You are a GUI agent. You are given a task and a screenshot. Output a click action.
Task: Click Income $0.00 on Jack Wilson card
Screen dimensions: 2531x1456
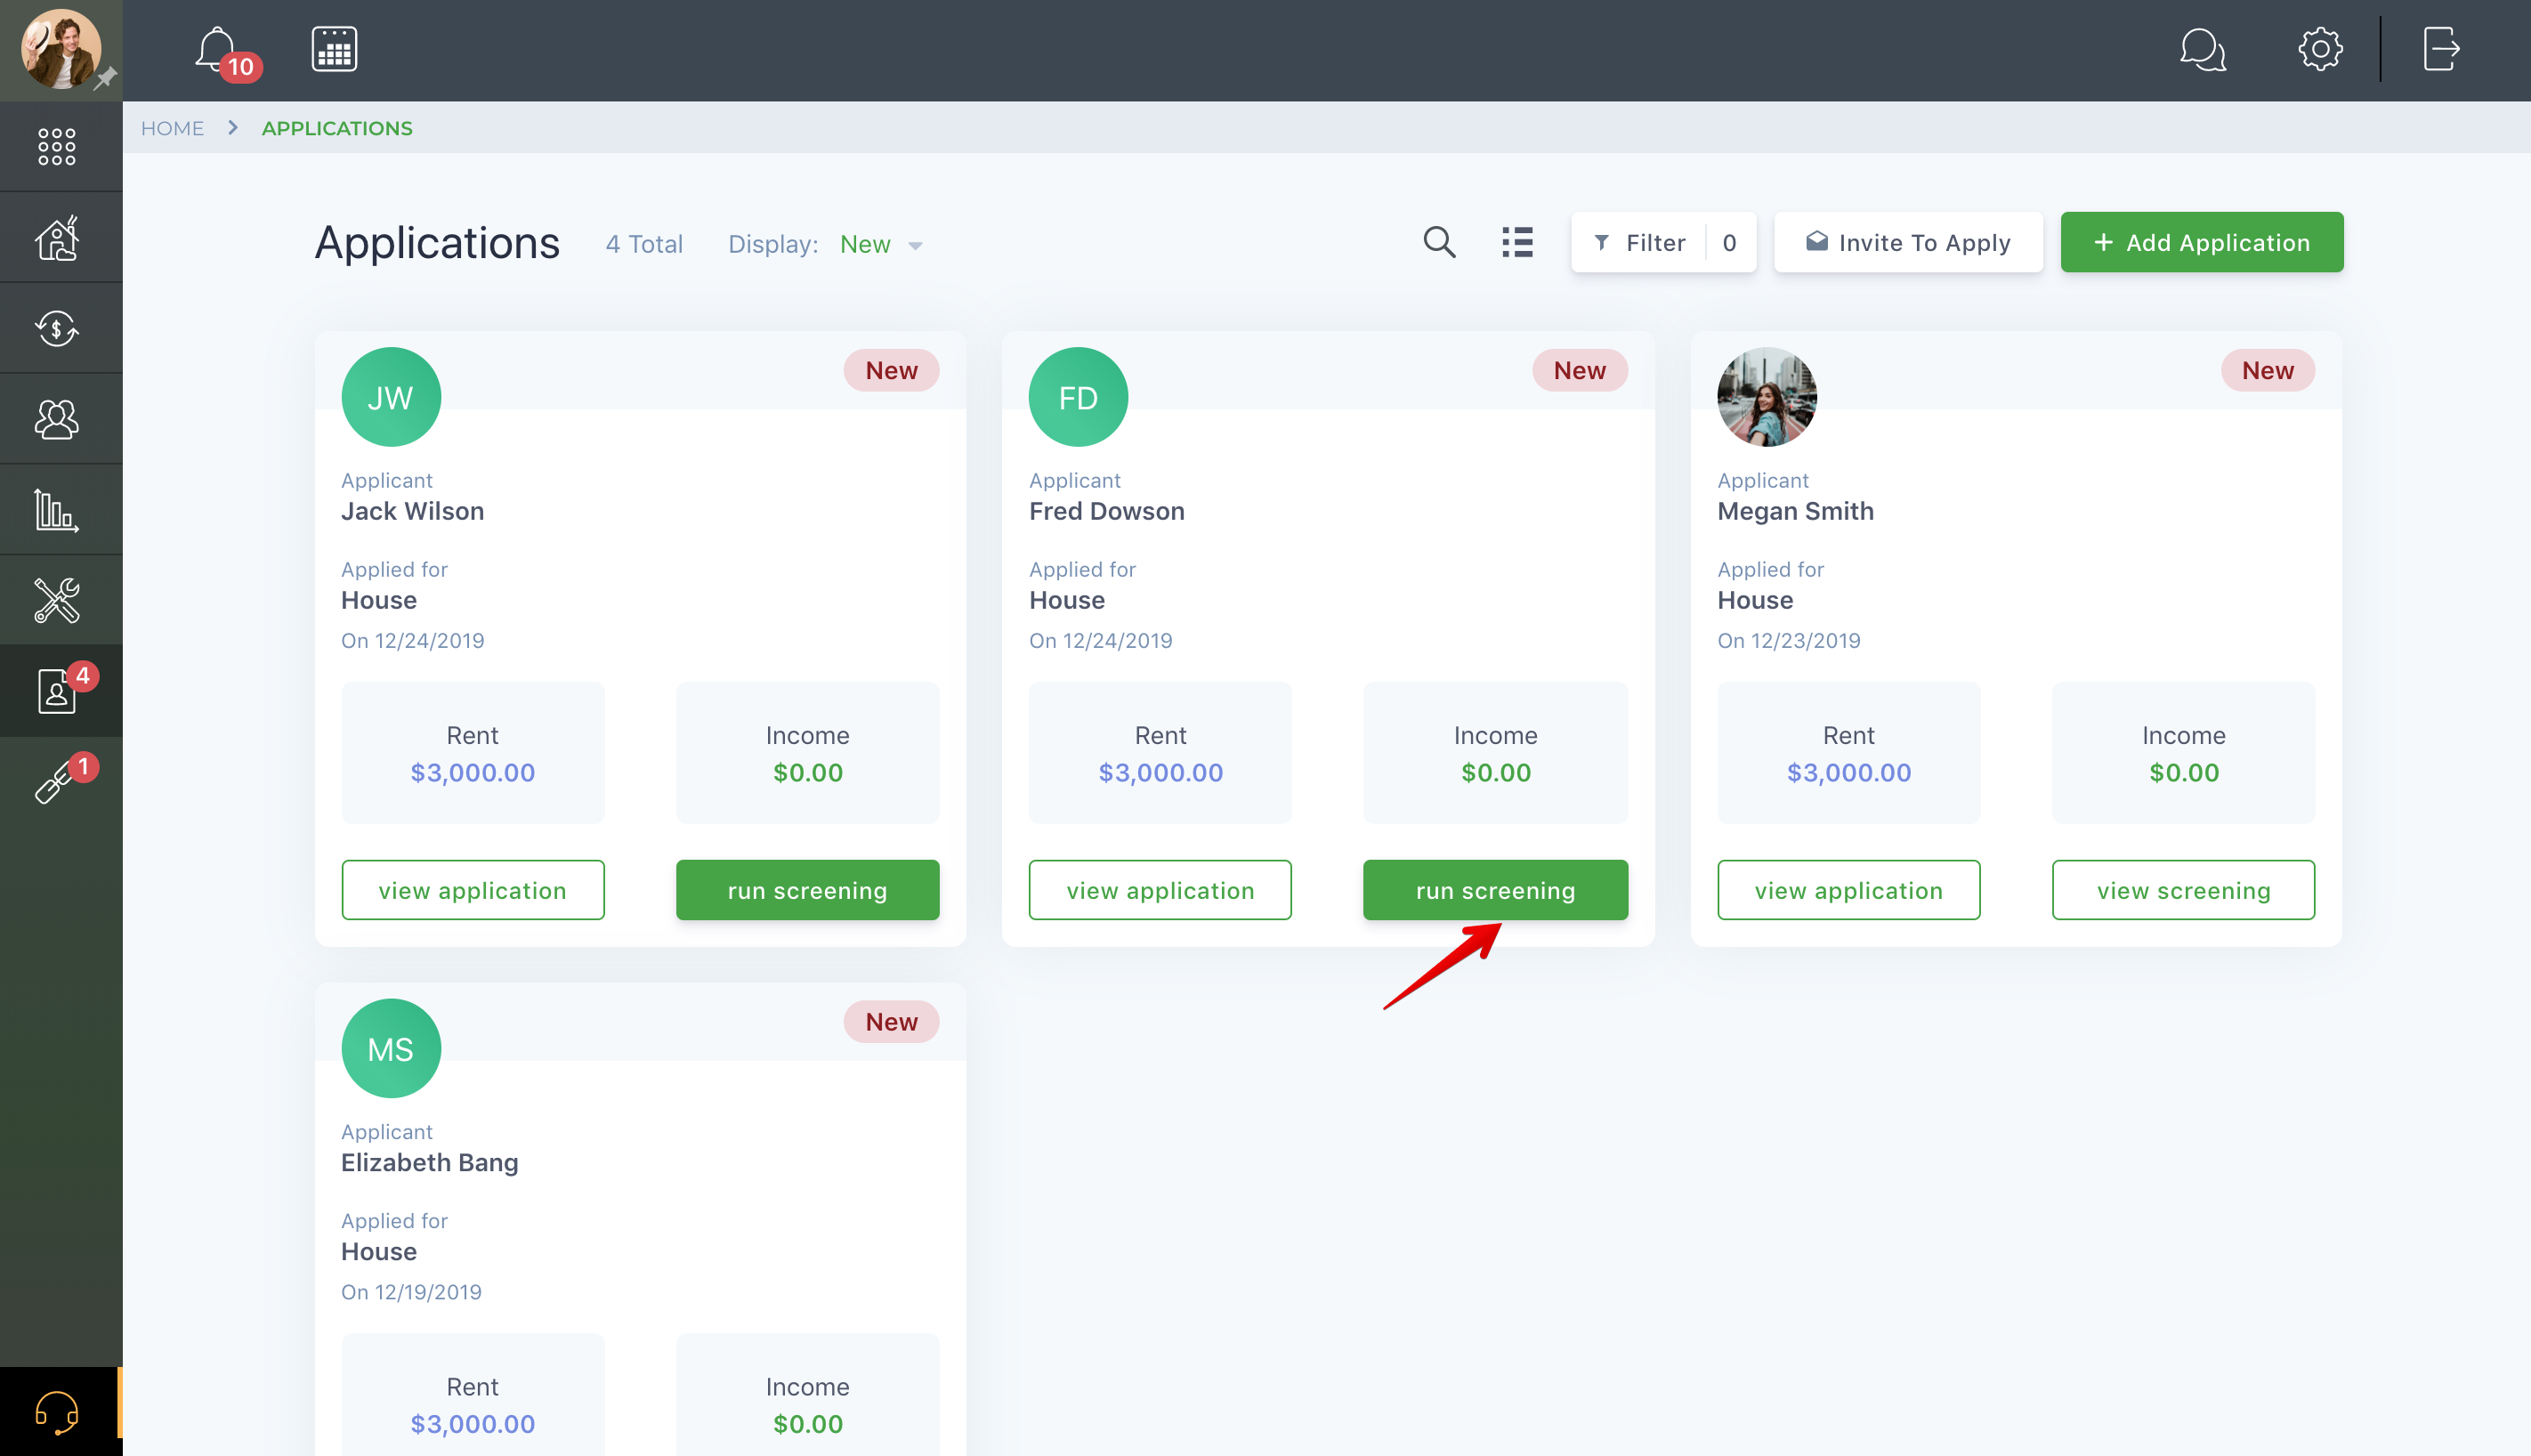coord(807,753)
